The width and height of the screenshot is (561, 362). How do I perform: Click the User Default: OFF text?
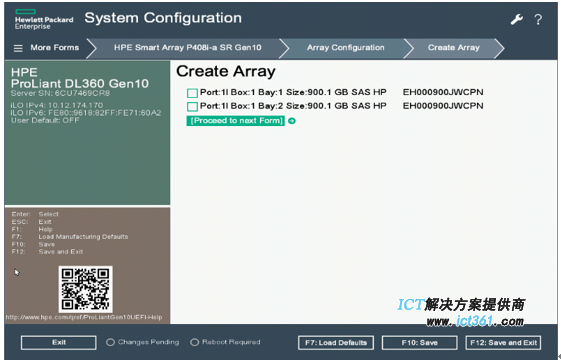45,120
